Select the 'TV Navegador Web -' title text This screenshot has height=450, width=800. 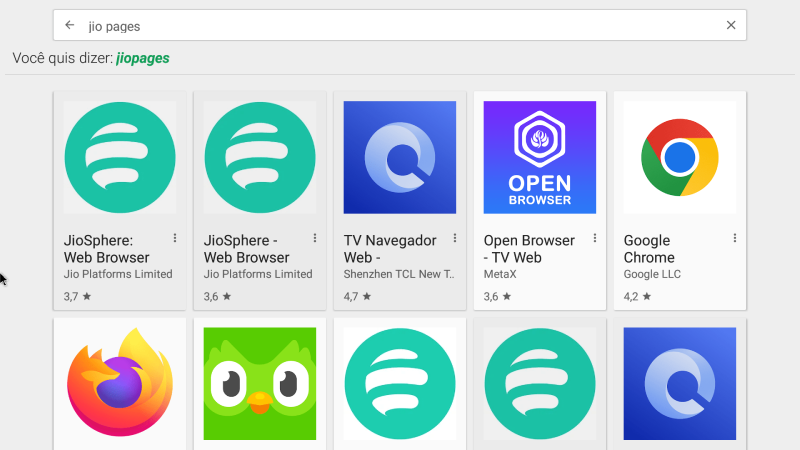[x=390, y=249]
